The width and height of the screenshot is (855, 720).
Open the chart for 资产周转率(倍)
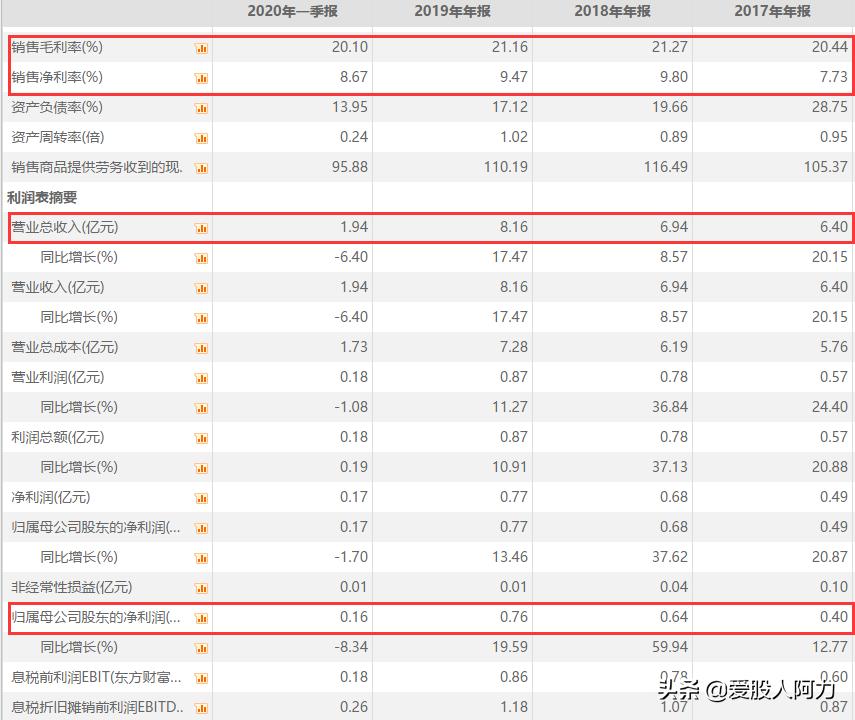pos(202,137)
